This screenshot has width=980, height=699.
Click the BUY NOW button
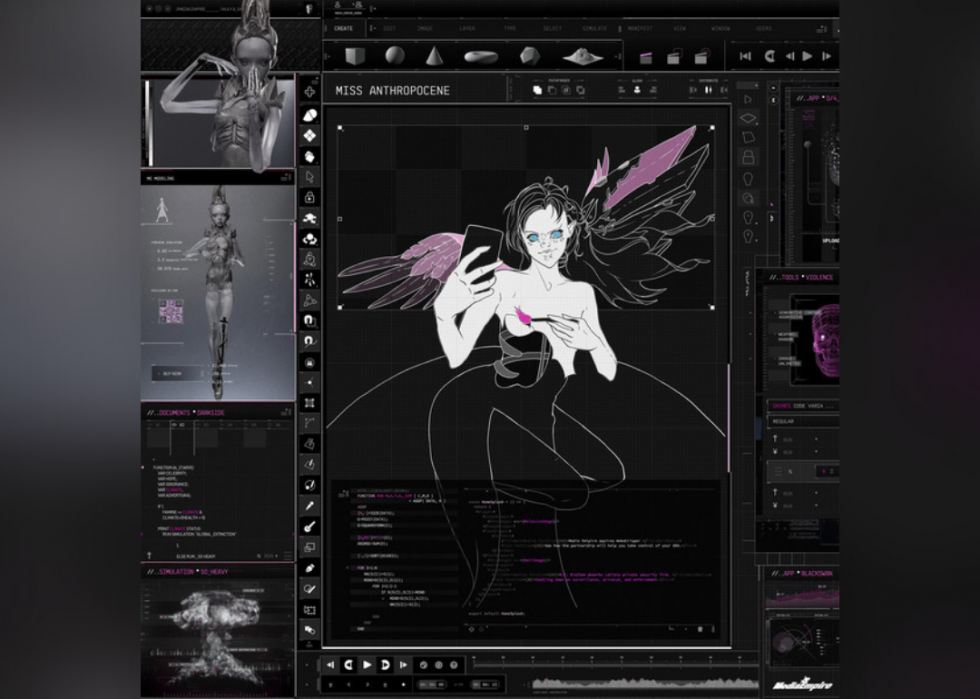pos(176,374)
